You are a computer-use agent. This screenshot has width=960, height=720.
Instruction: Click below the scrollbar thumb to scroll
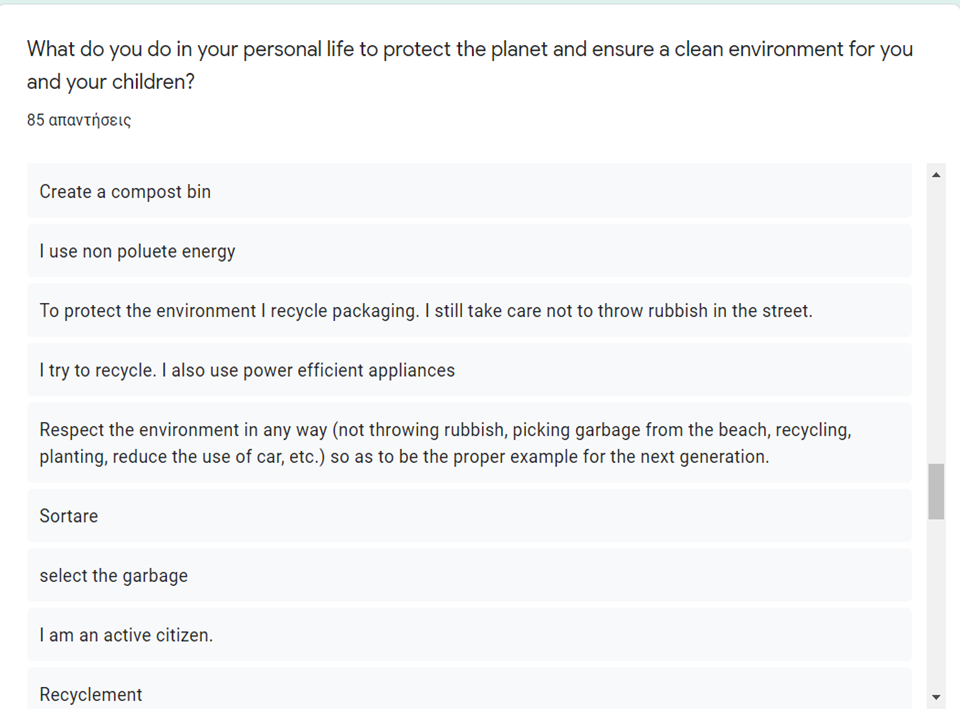tap(936, 600)
